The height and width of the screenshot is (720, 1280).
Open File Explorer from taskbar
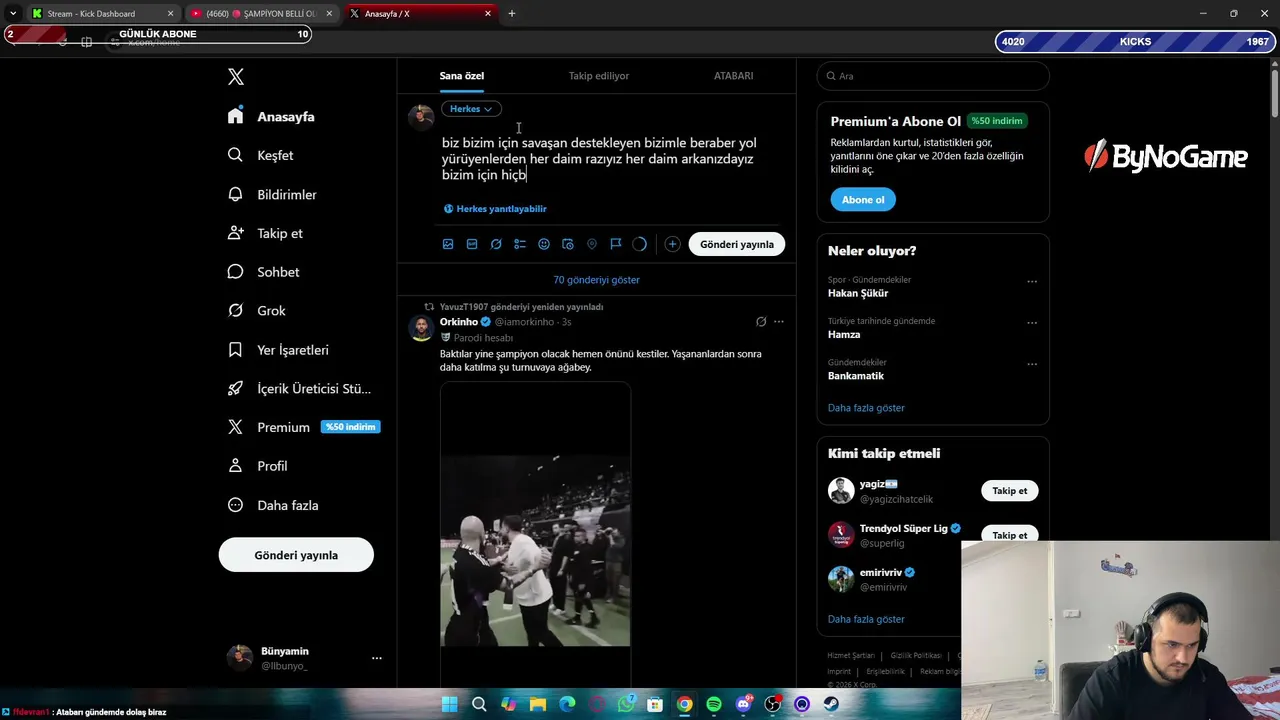coord(538,704)
